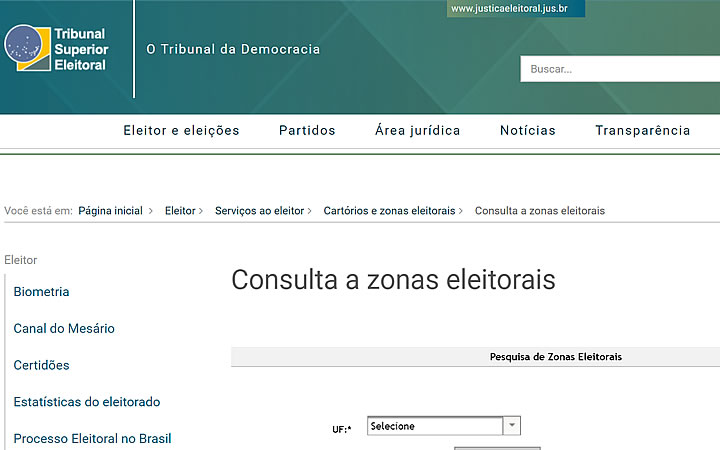The height and width of the screenshot is (450, 720).
Task: Open Canal do Mesário sidebar link
Action: (64, 328)
